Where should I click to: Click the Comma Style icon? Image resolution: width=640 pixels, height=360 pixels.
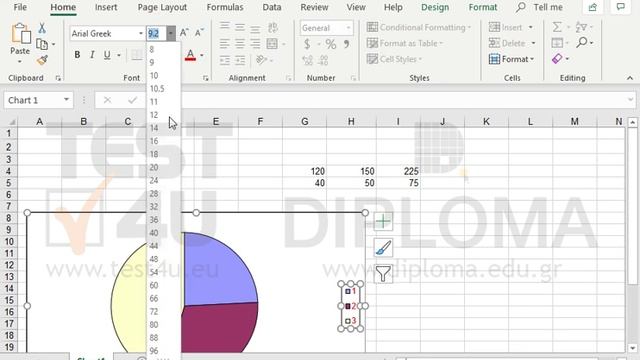point(346,44)
